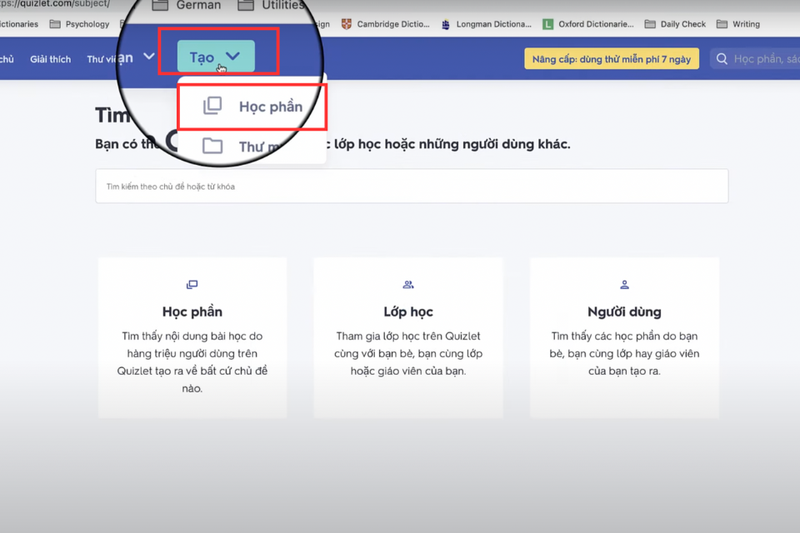The height and width of the screenshot is (533, 800).
Task: Open the Psychology bookmarks folder
Action: coord(80,24)
